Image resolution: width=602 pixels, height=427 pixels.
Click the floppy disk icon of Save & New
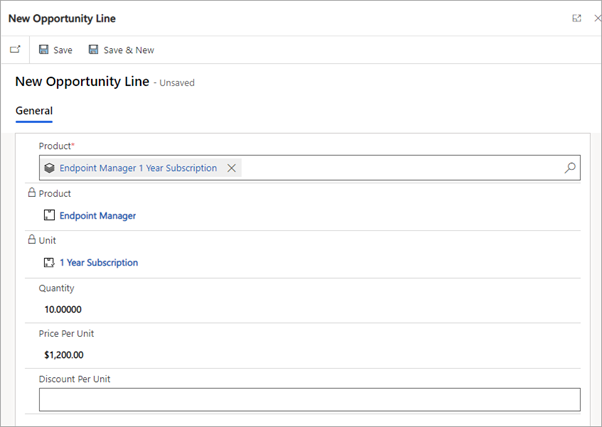[93, 49]
